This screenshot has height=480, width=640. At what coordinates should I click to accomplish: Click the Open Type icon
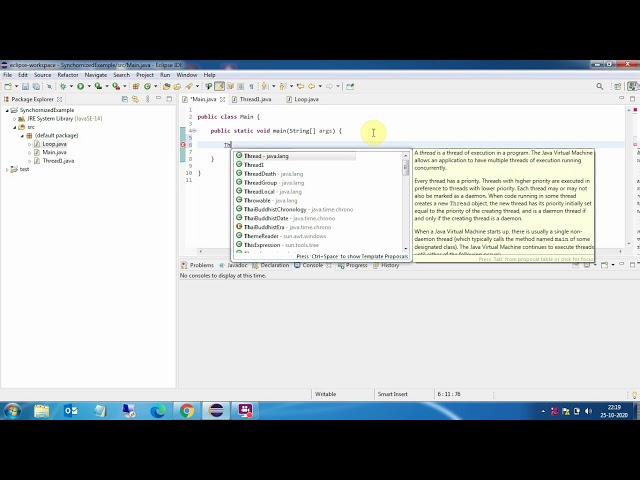tap(167, 86)
